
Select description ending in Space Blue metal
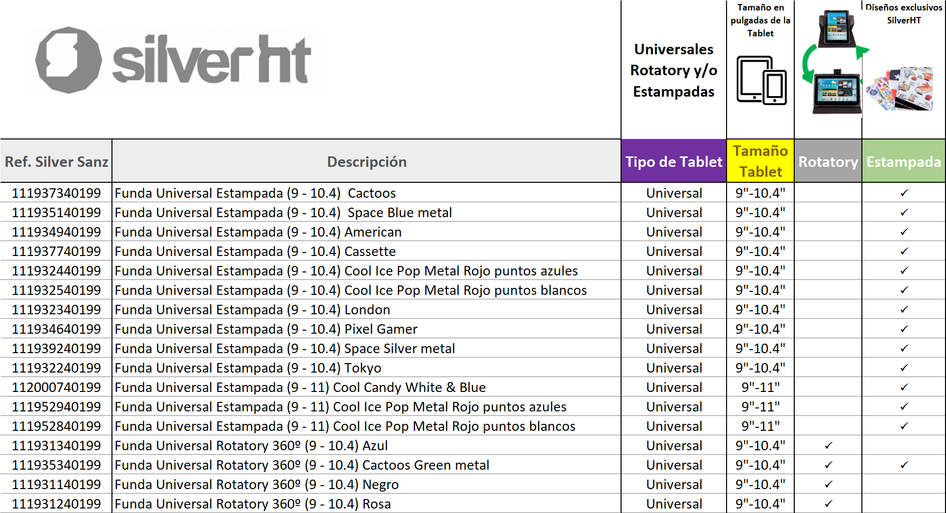point(284,212)
